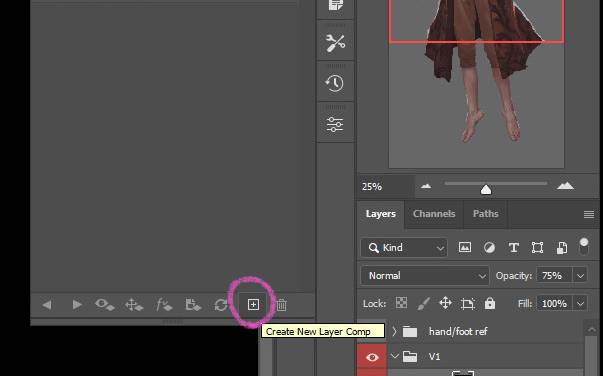Filter for adjustment layers icon

tap(489, 248)
